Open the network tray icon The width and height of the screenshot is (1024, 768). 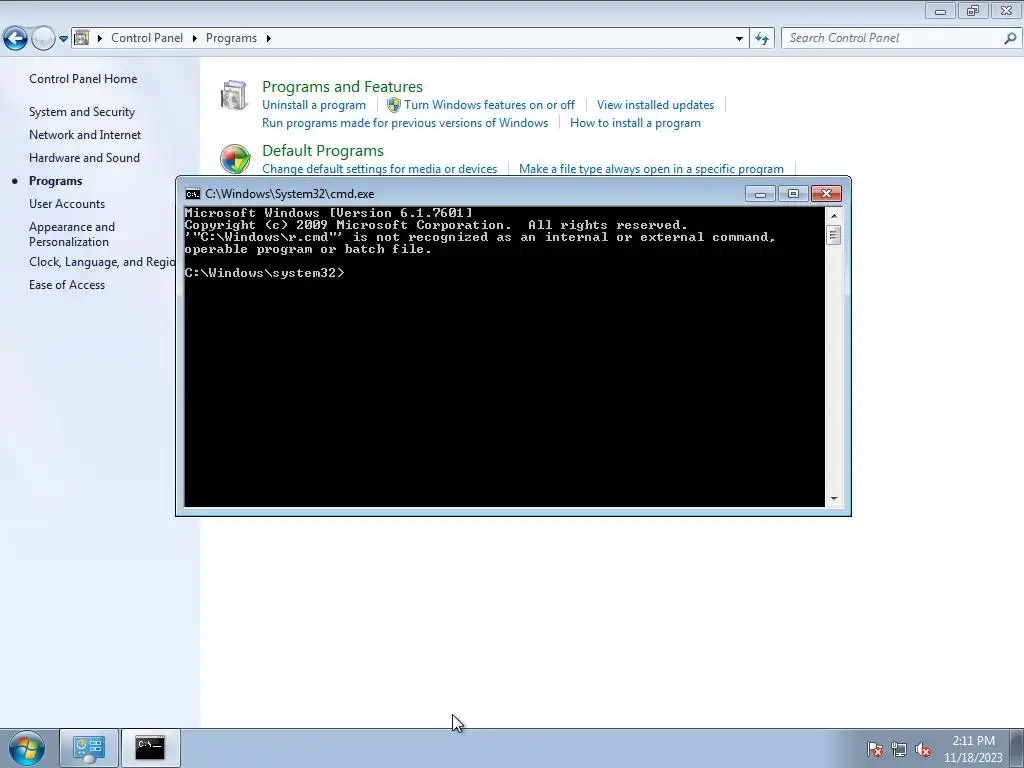coord(899,749)
